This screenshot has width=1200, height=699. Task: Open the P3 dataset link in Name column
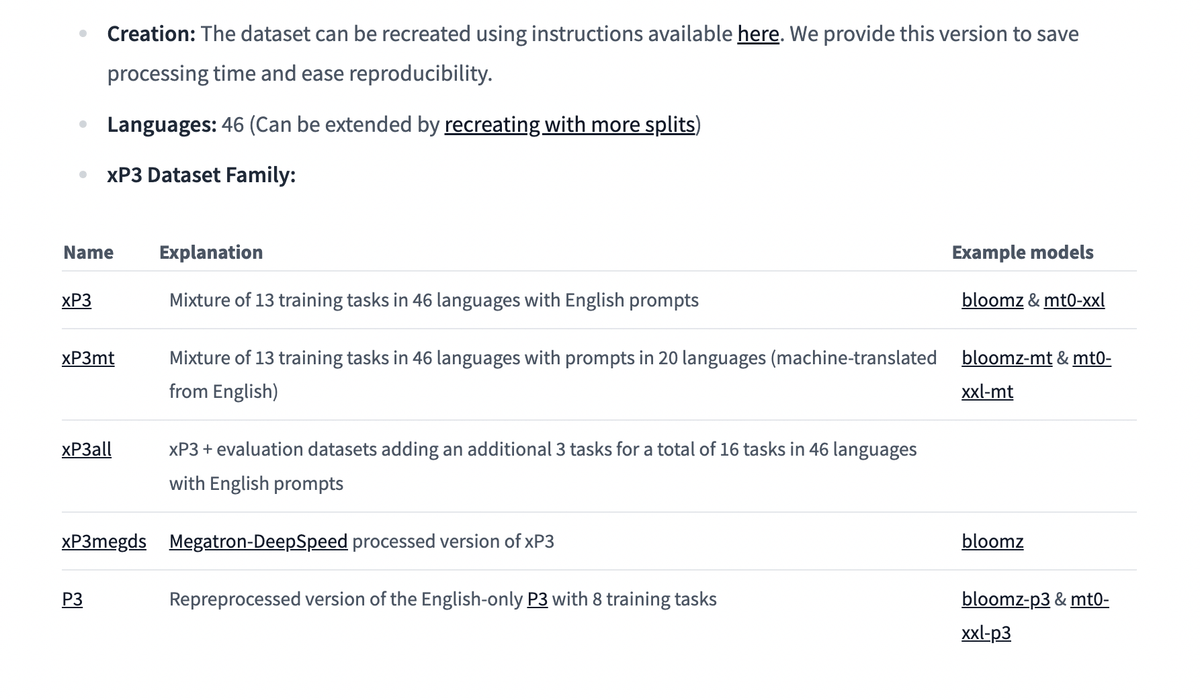click(x=72, y=599)
